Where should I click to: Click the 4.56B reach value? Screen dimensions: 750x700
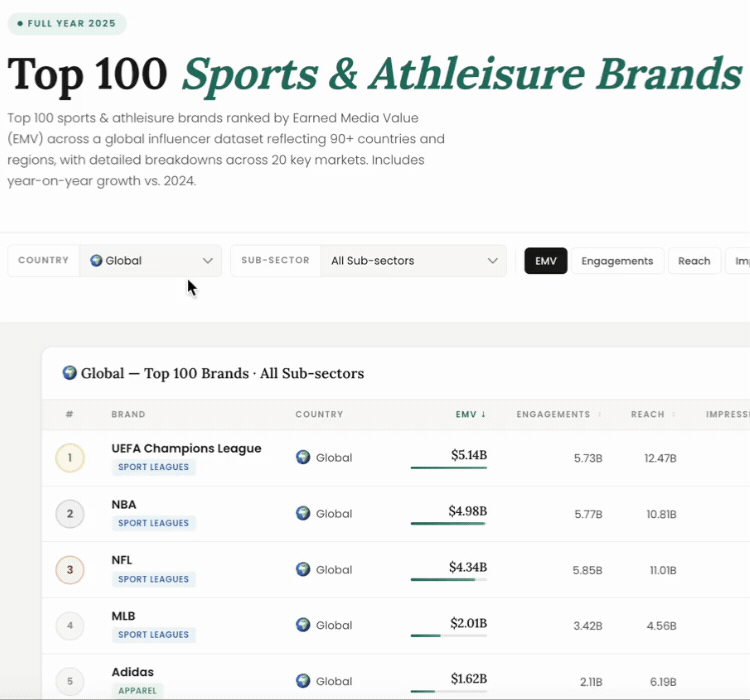pos(662,626)
